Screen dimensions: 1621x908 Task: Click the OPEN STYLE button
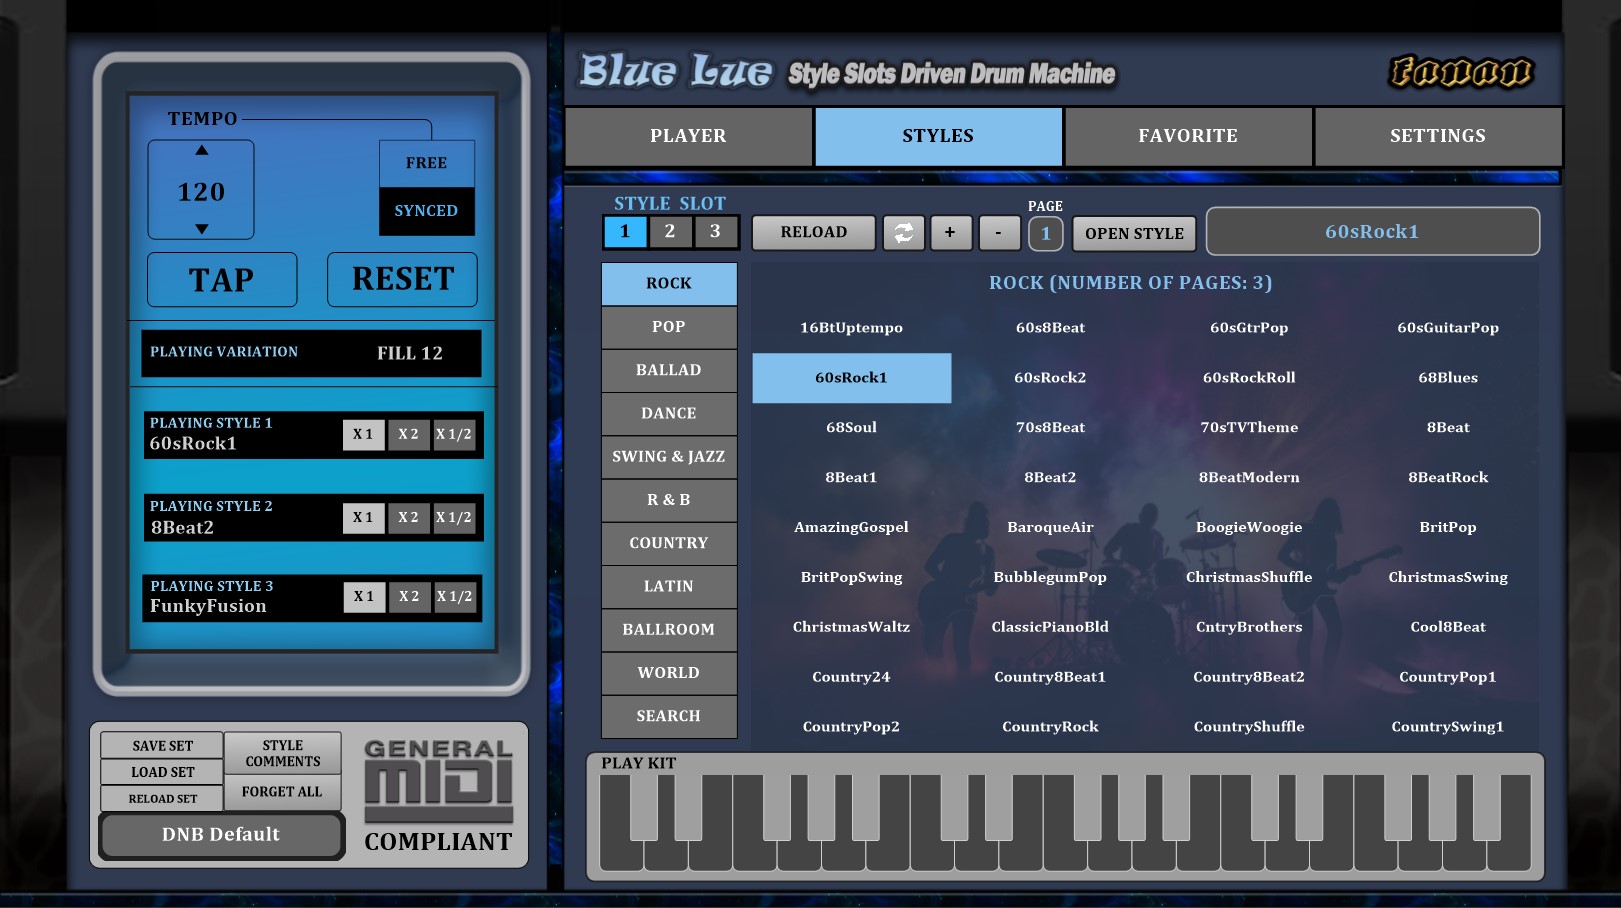click(x=1134, y=233)
